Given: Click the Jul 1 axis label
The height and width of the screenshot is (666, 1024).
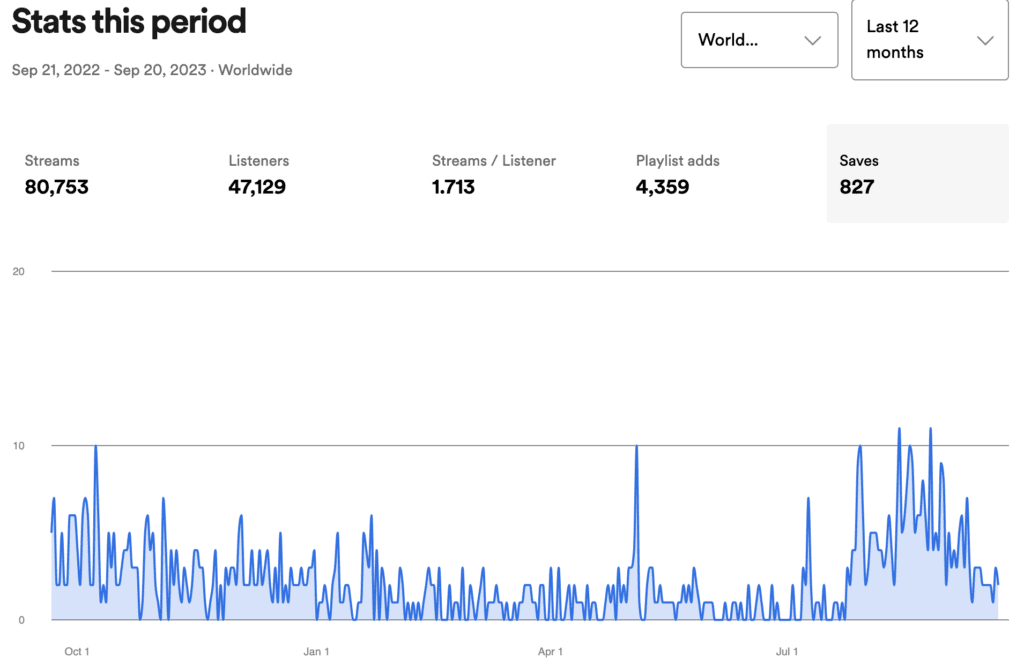Looking at the screenshot, I should (787, 652).
